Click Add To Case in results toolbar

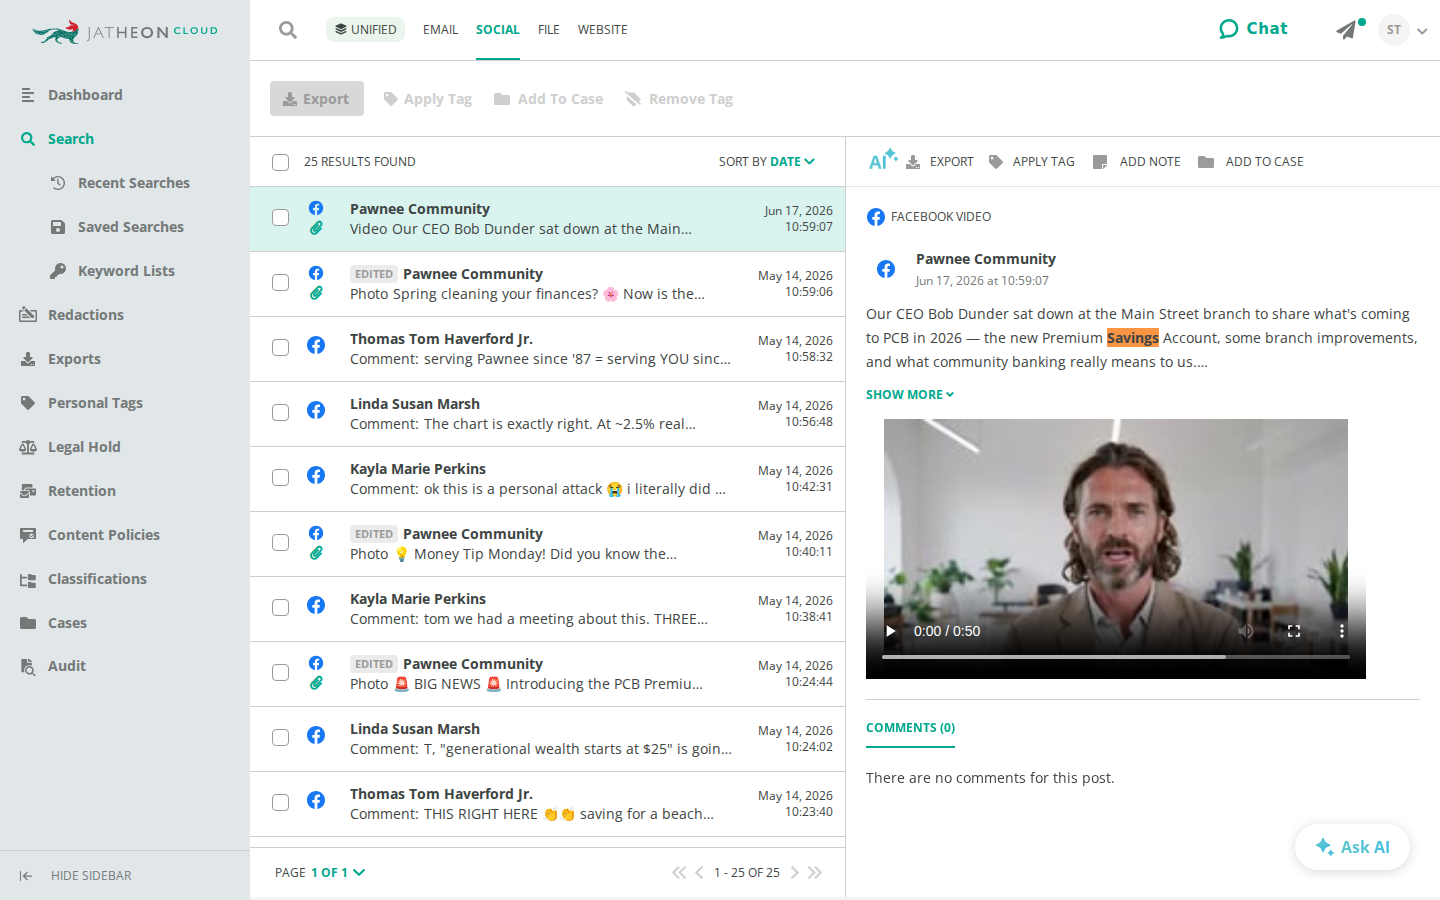pos(548,99)
